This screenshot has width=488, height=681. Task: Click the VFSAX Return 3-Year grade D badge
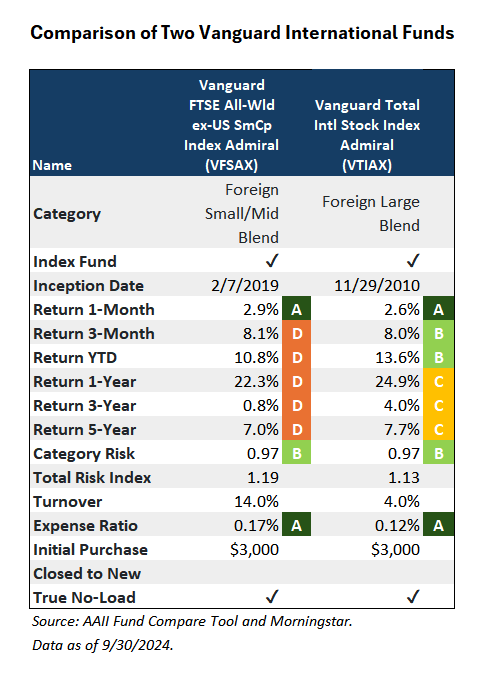297,405
